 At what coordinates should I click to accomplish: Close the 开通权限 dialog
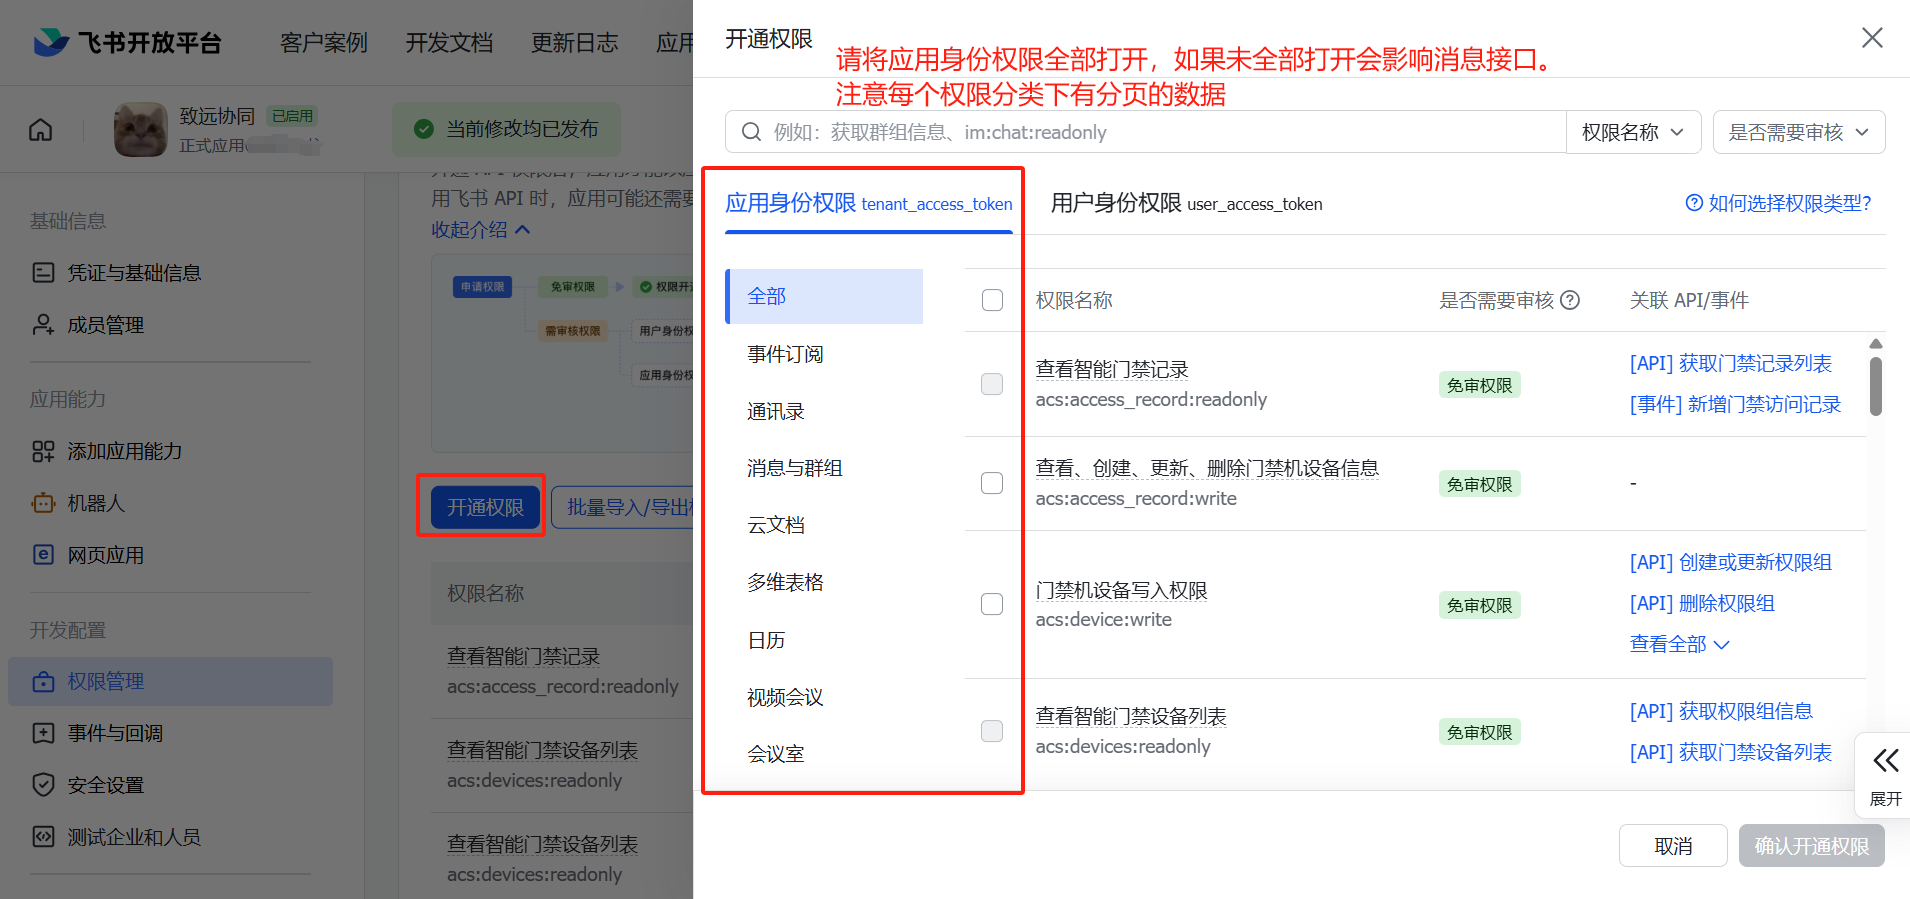point(1872,38)
